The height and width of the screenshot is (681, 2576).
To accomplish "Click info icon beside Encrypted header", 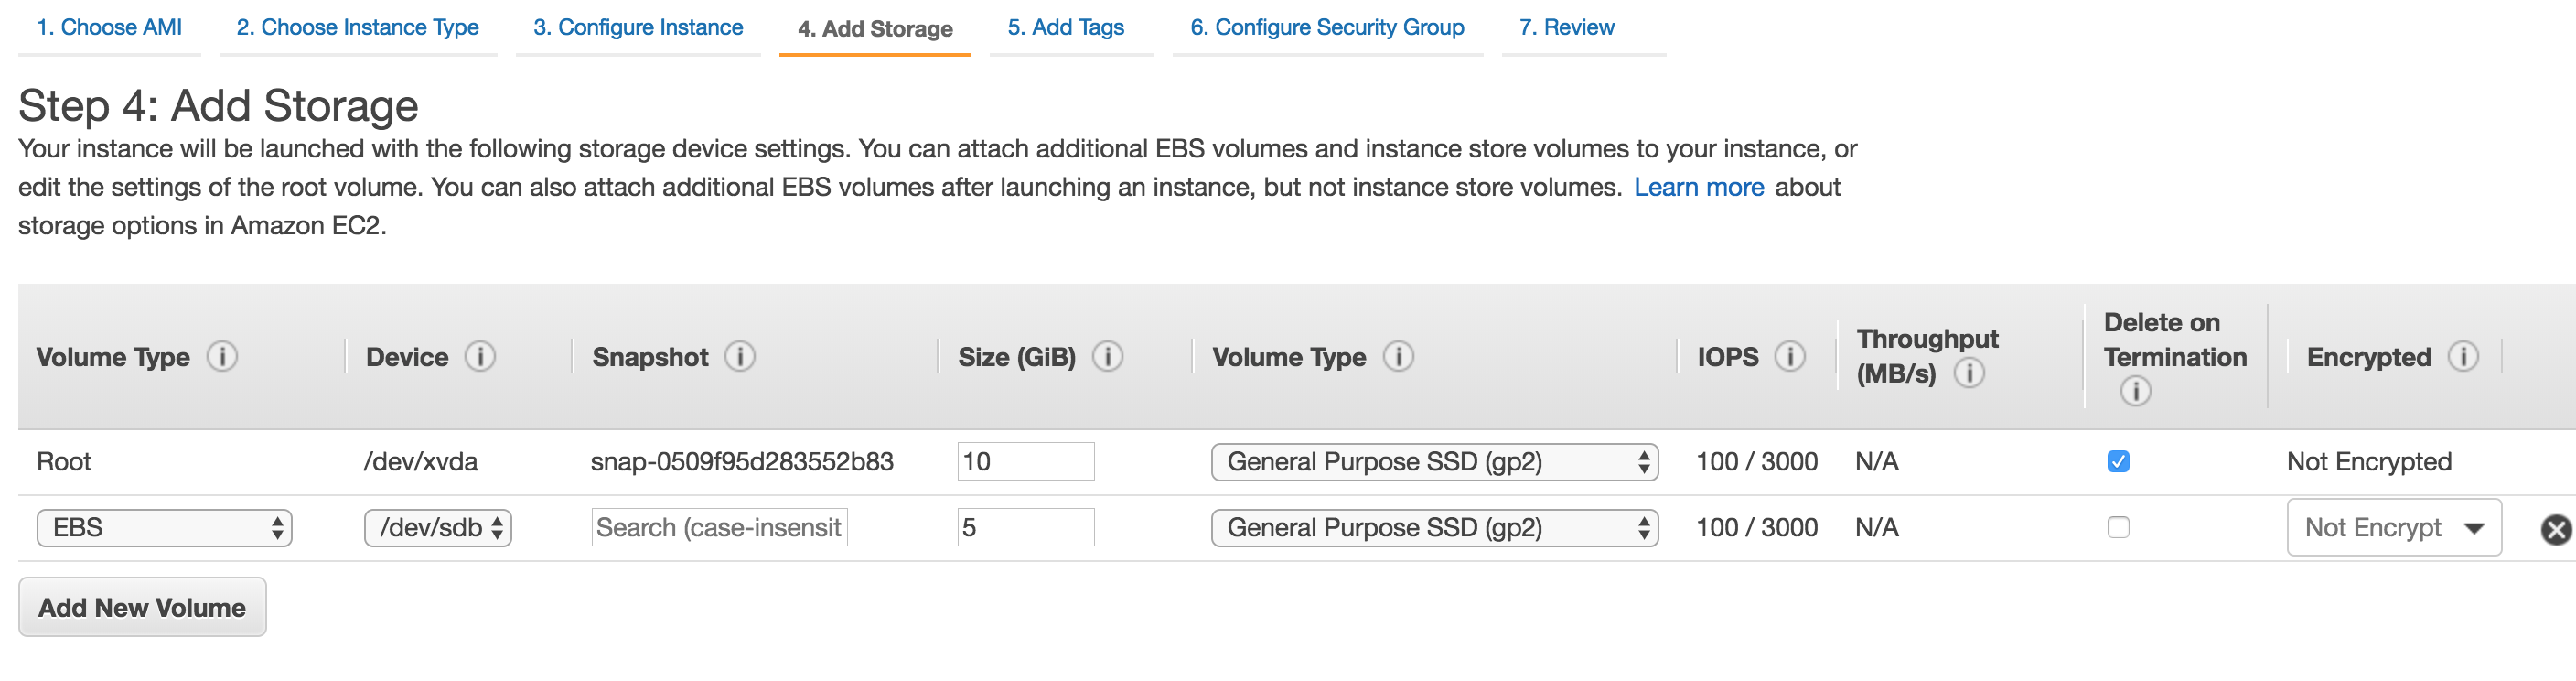I will coord(2462,357).
